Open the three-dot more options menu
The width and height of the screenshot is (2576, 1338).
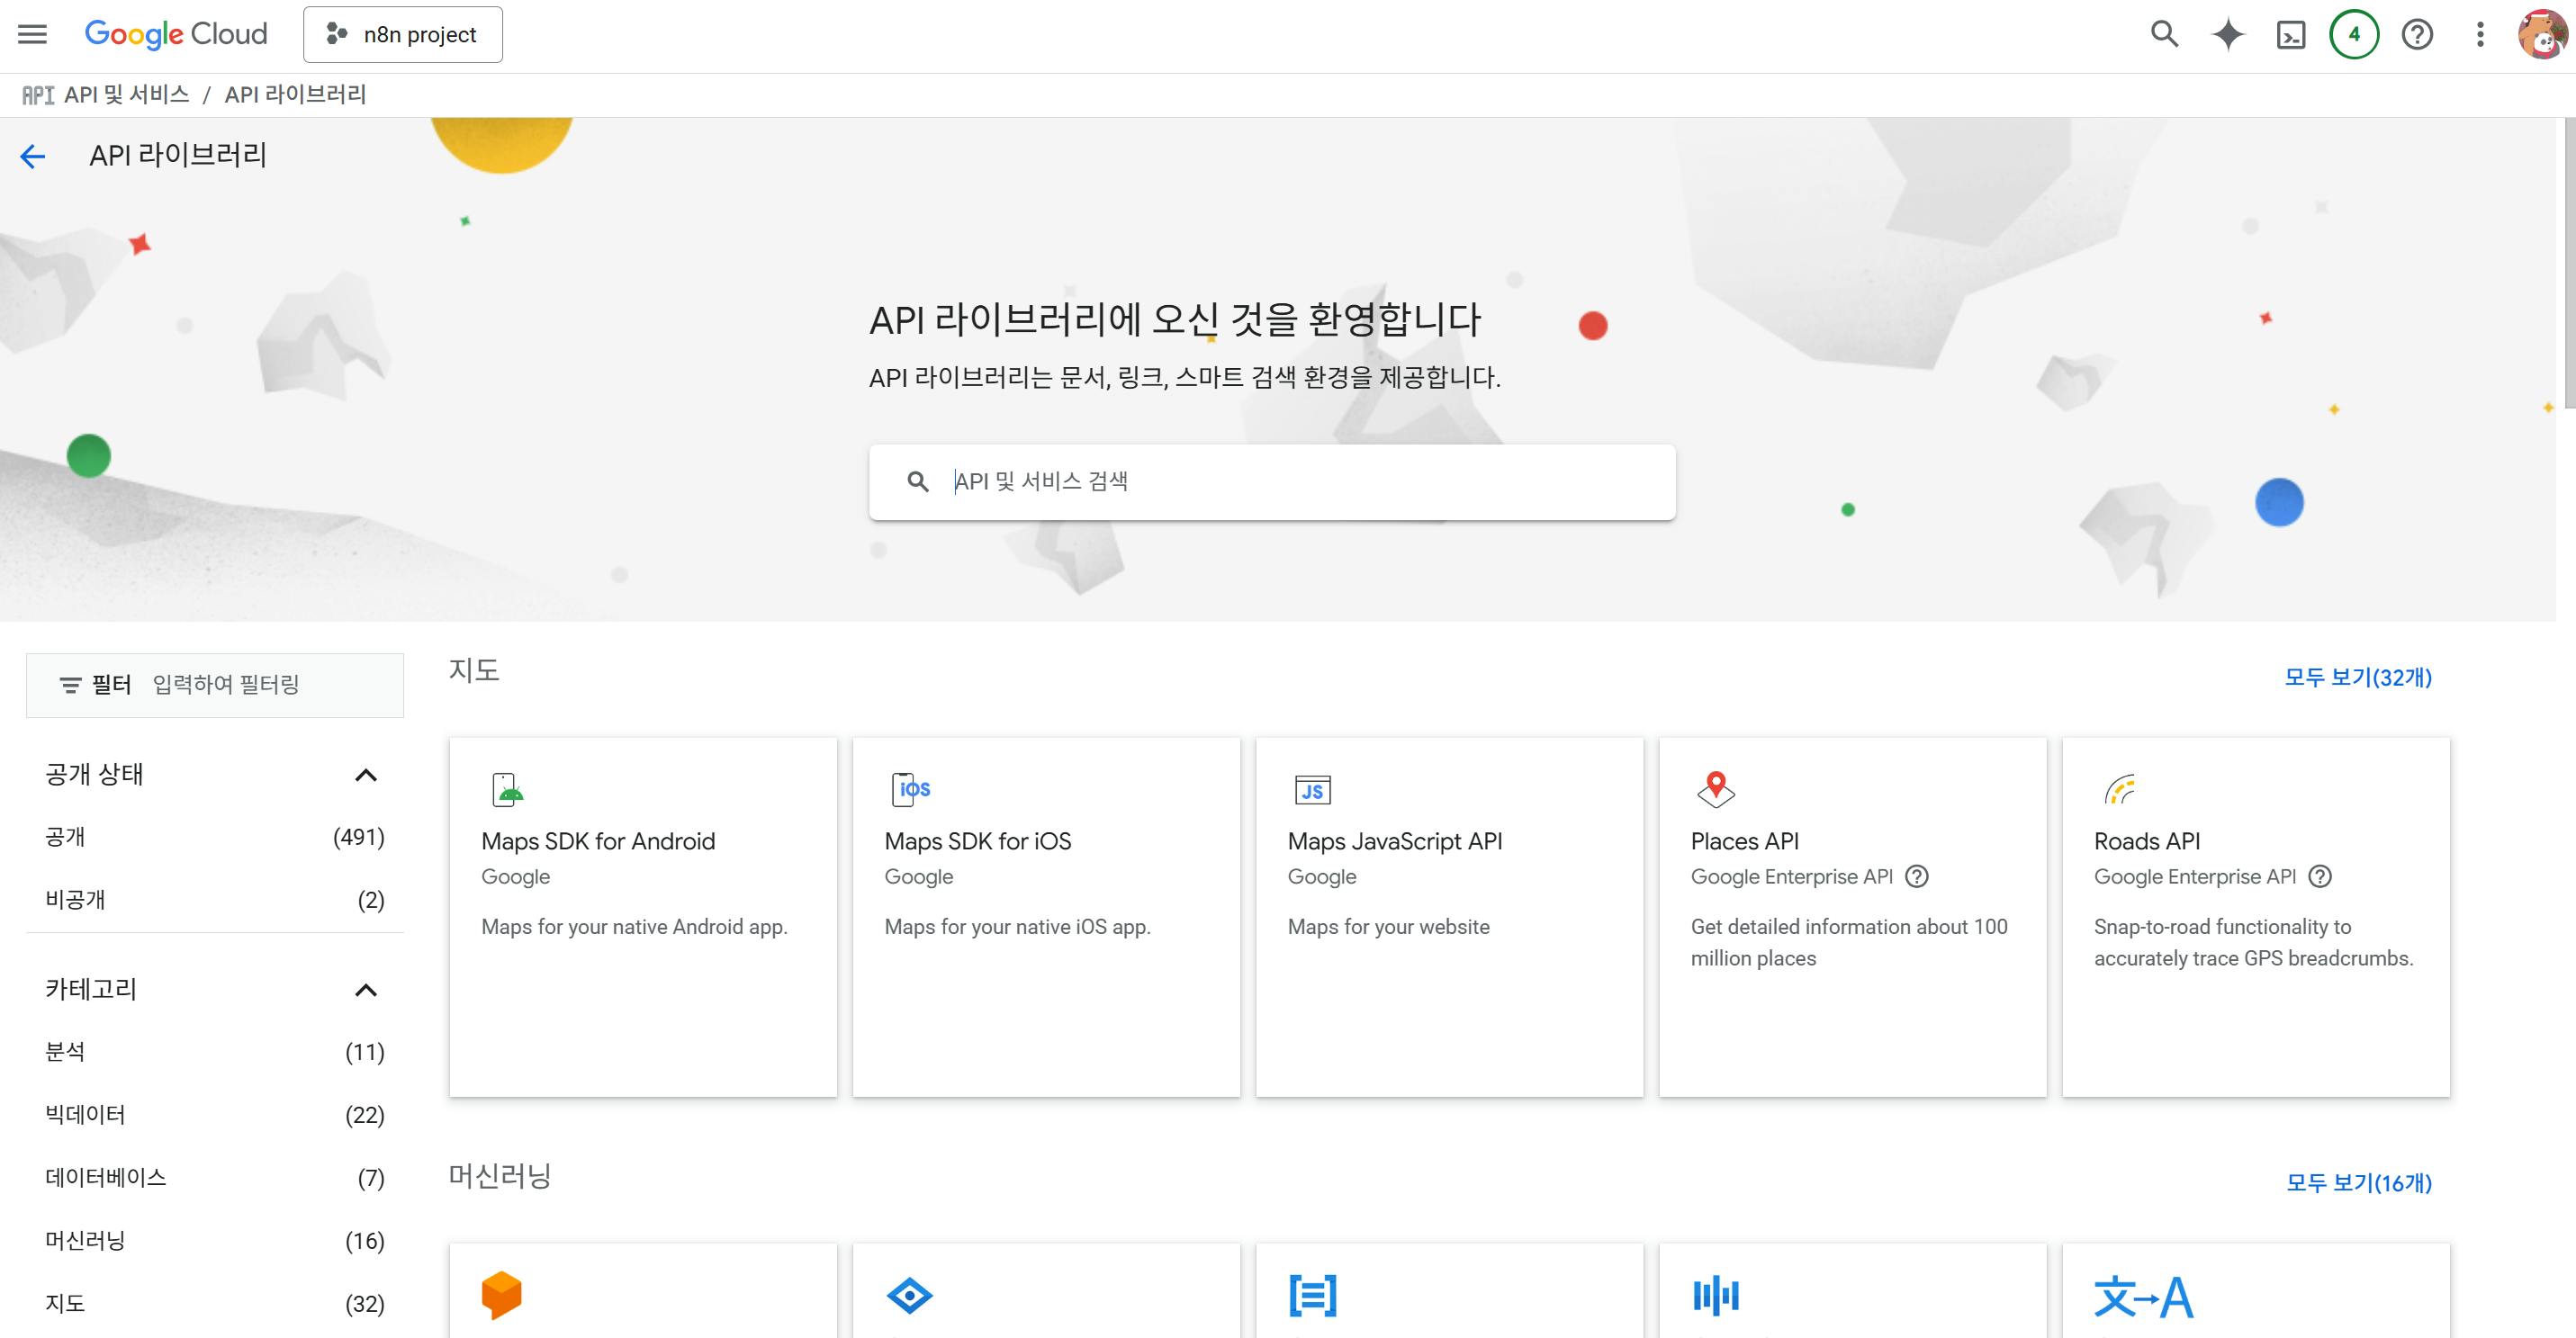[2480, 34]
